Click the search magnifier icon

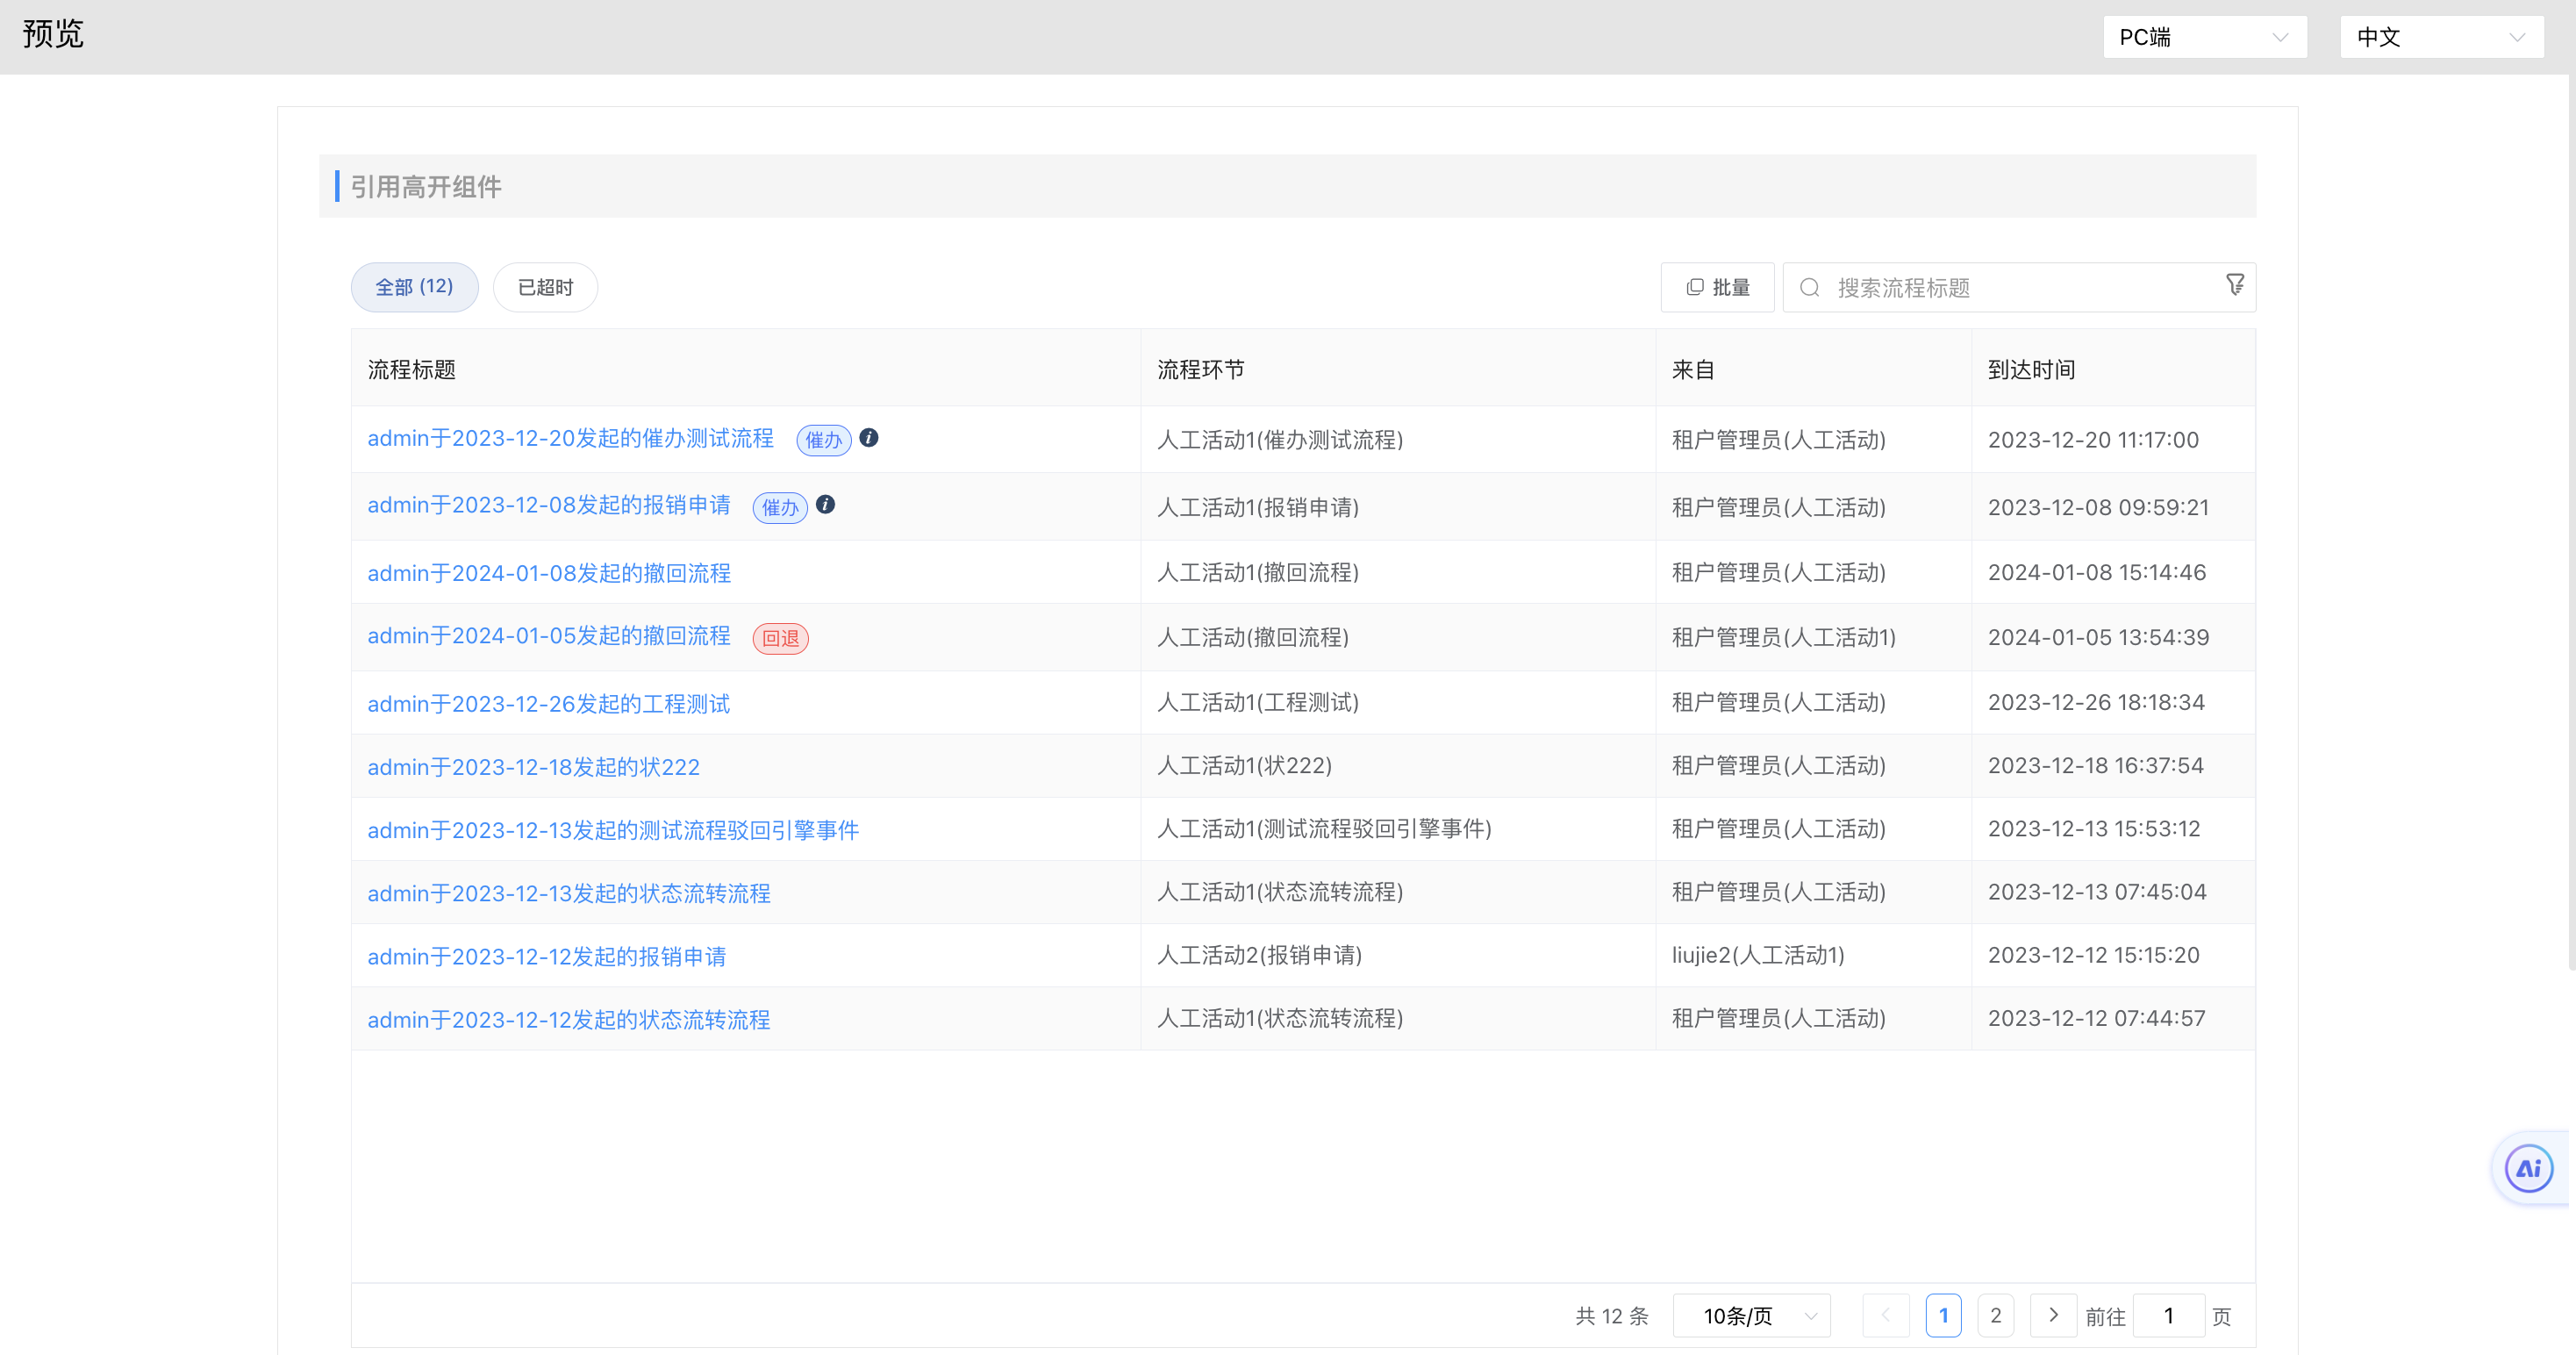(1809, 288)
